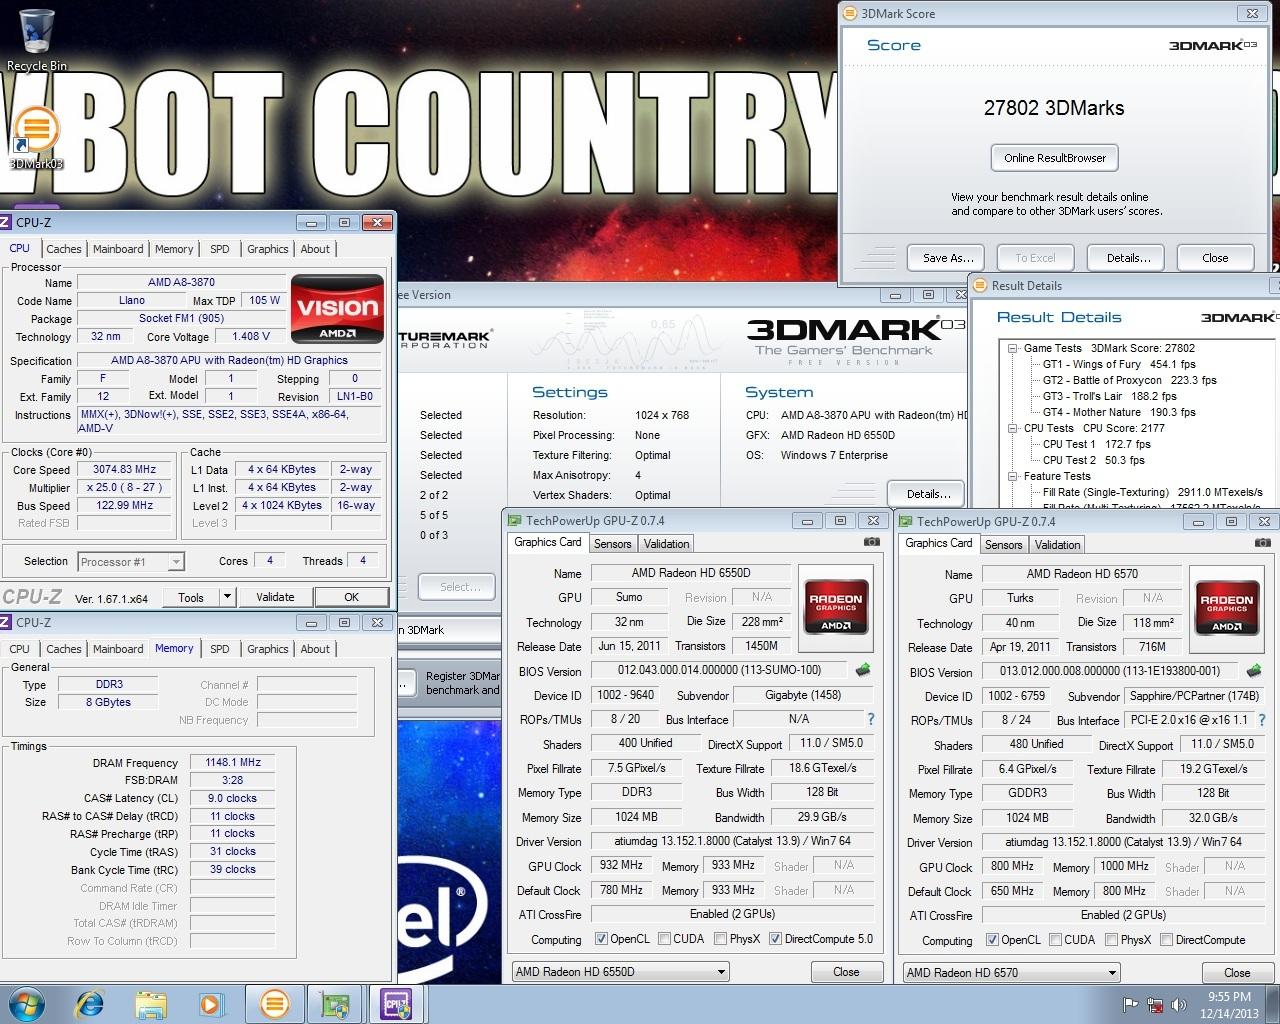The height and width of the screenshot is (1024, 1280).
Task: Click the clock showing 9:55 PM
Action: coord(1229,997)
